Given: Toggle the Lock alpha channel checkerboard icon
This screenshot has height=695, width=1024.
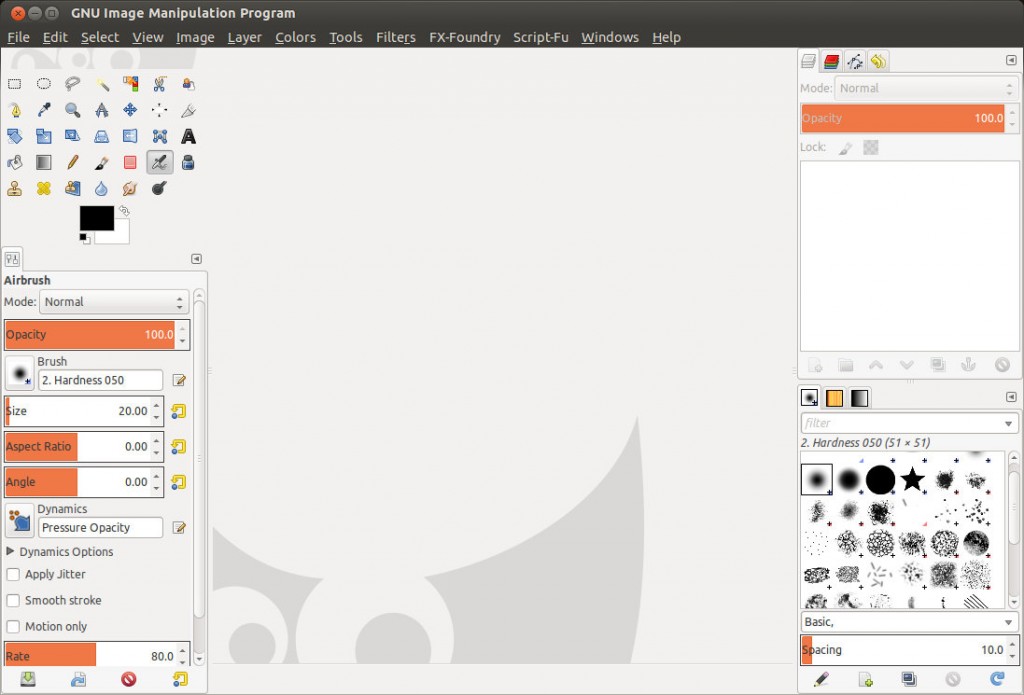Looking at the screenshot, I should click(871, 148).
